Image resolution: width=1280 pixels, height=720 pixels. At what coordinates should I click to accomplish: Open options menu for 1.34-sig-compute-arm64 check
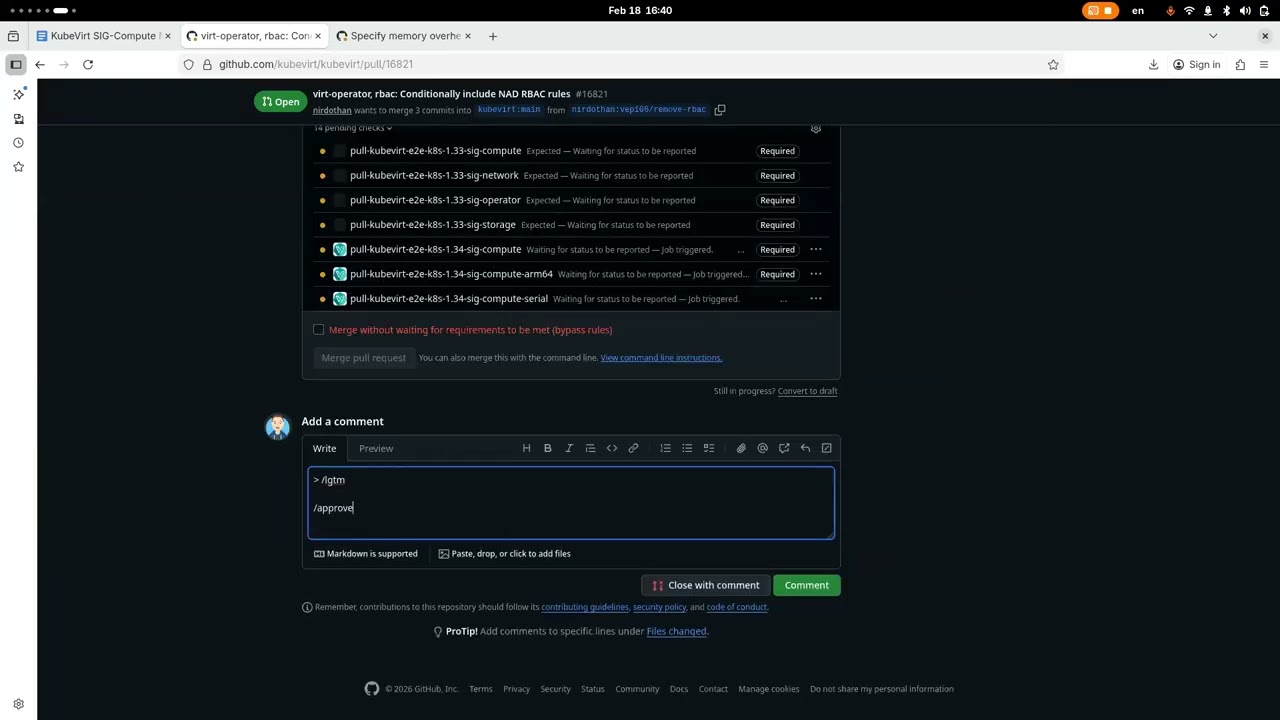(816, 274)
